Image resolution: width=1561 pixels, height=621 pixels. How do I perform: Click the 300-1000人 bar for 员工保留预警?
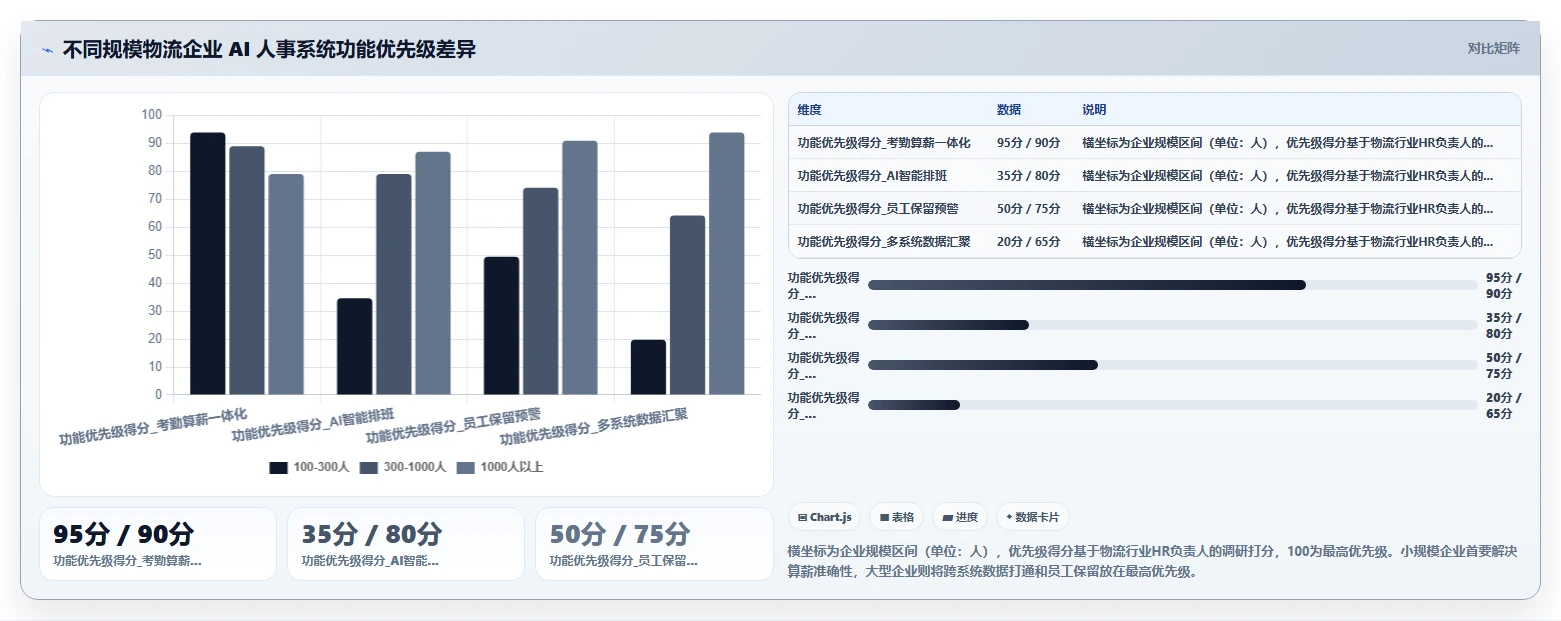[540, 292]
